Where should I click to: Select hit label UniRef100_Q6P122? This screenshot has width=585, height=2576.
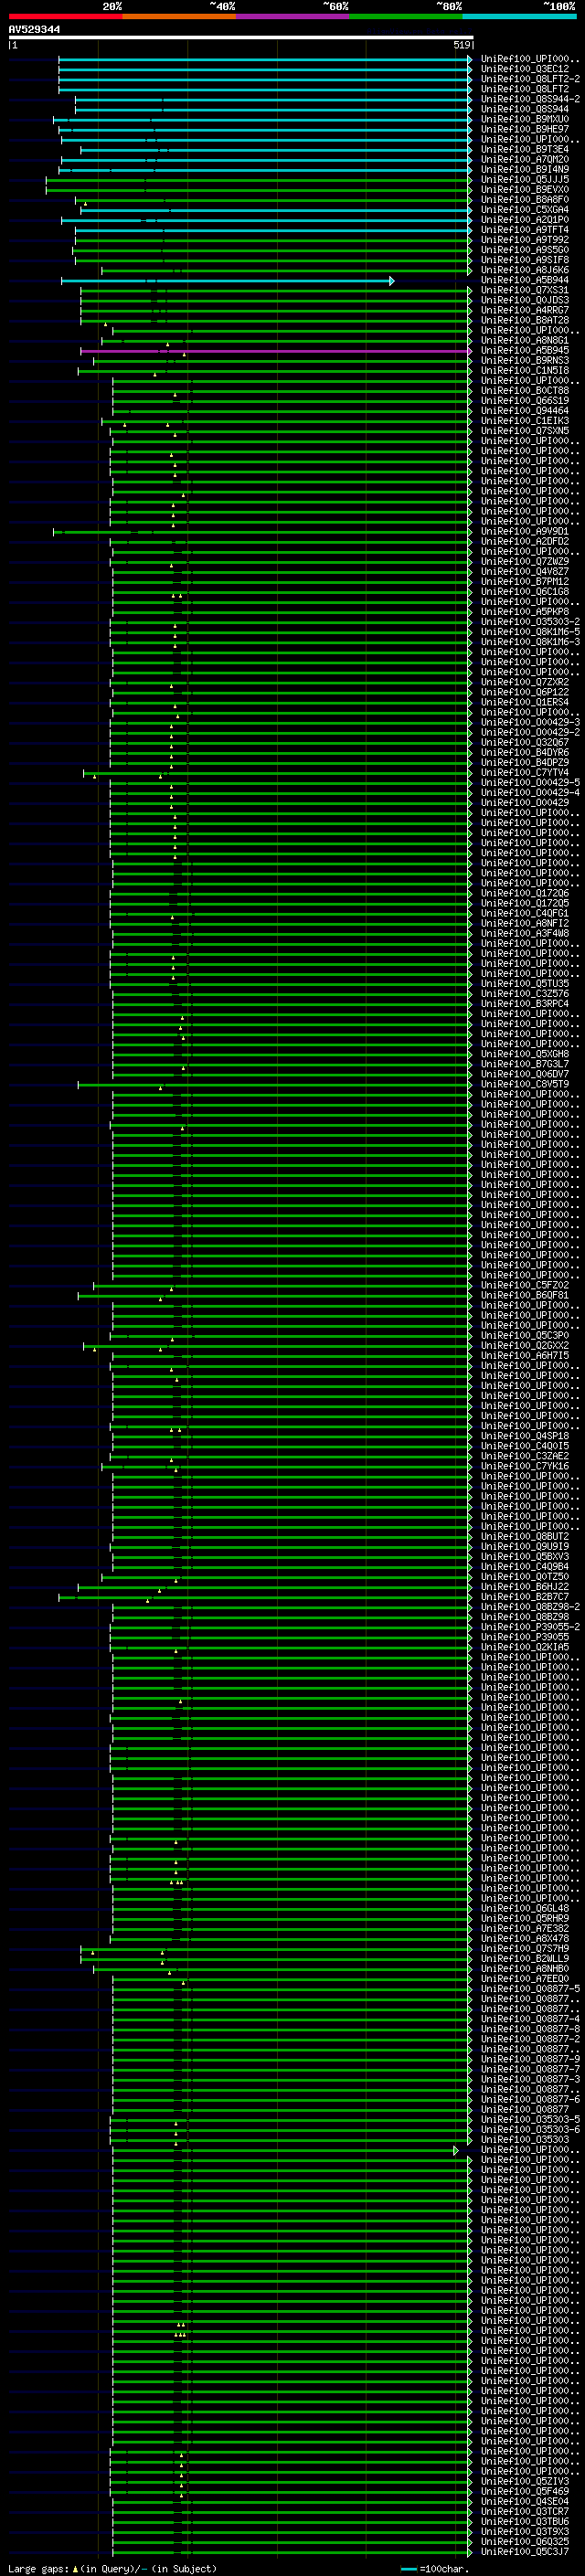(x=525, y=692)
